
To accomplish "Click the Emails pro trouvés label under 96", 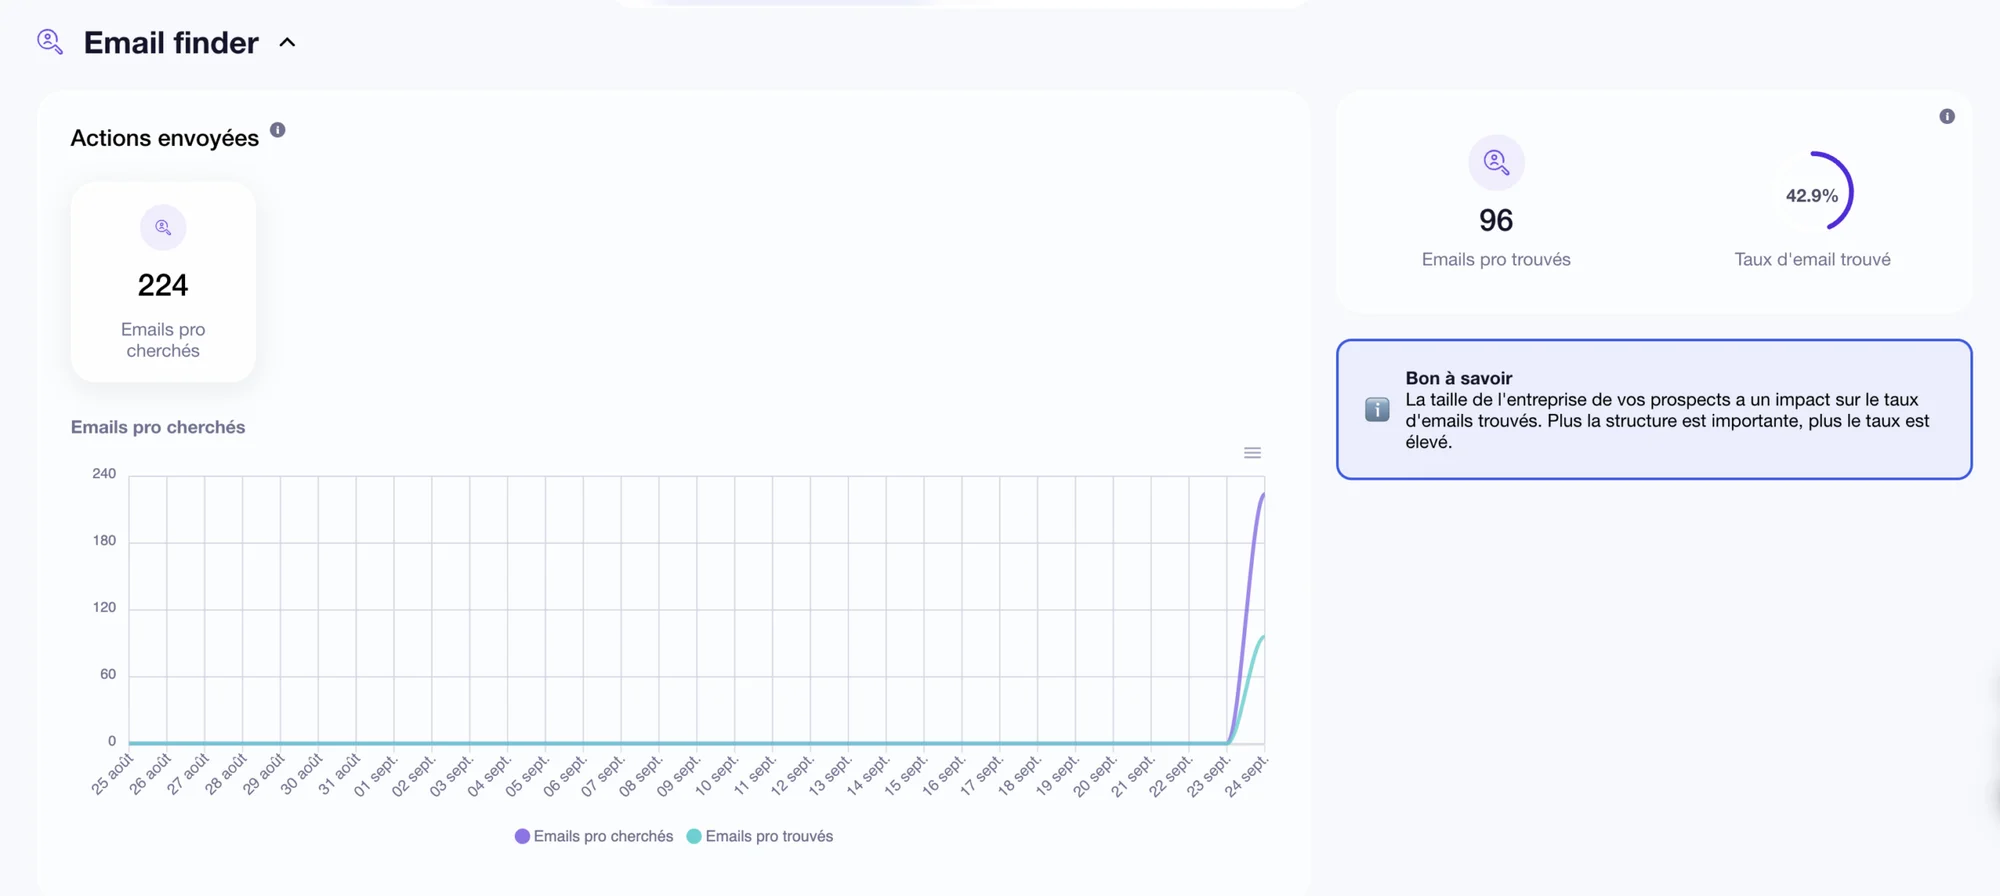I will (1496, 260).
